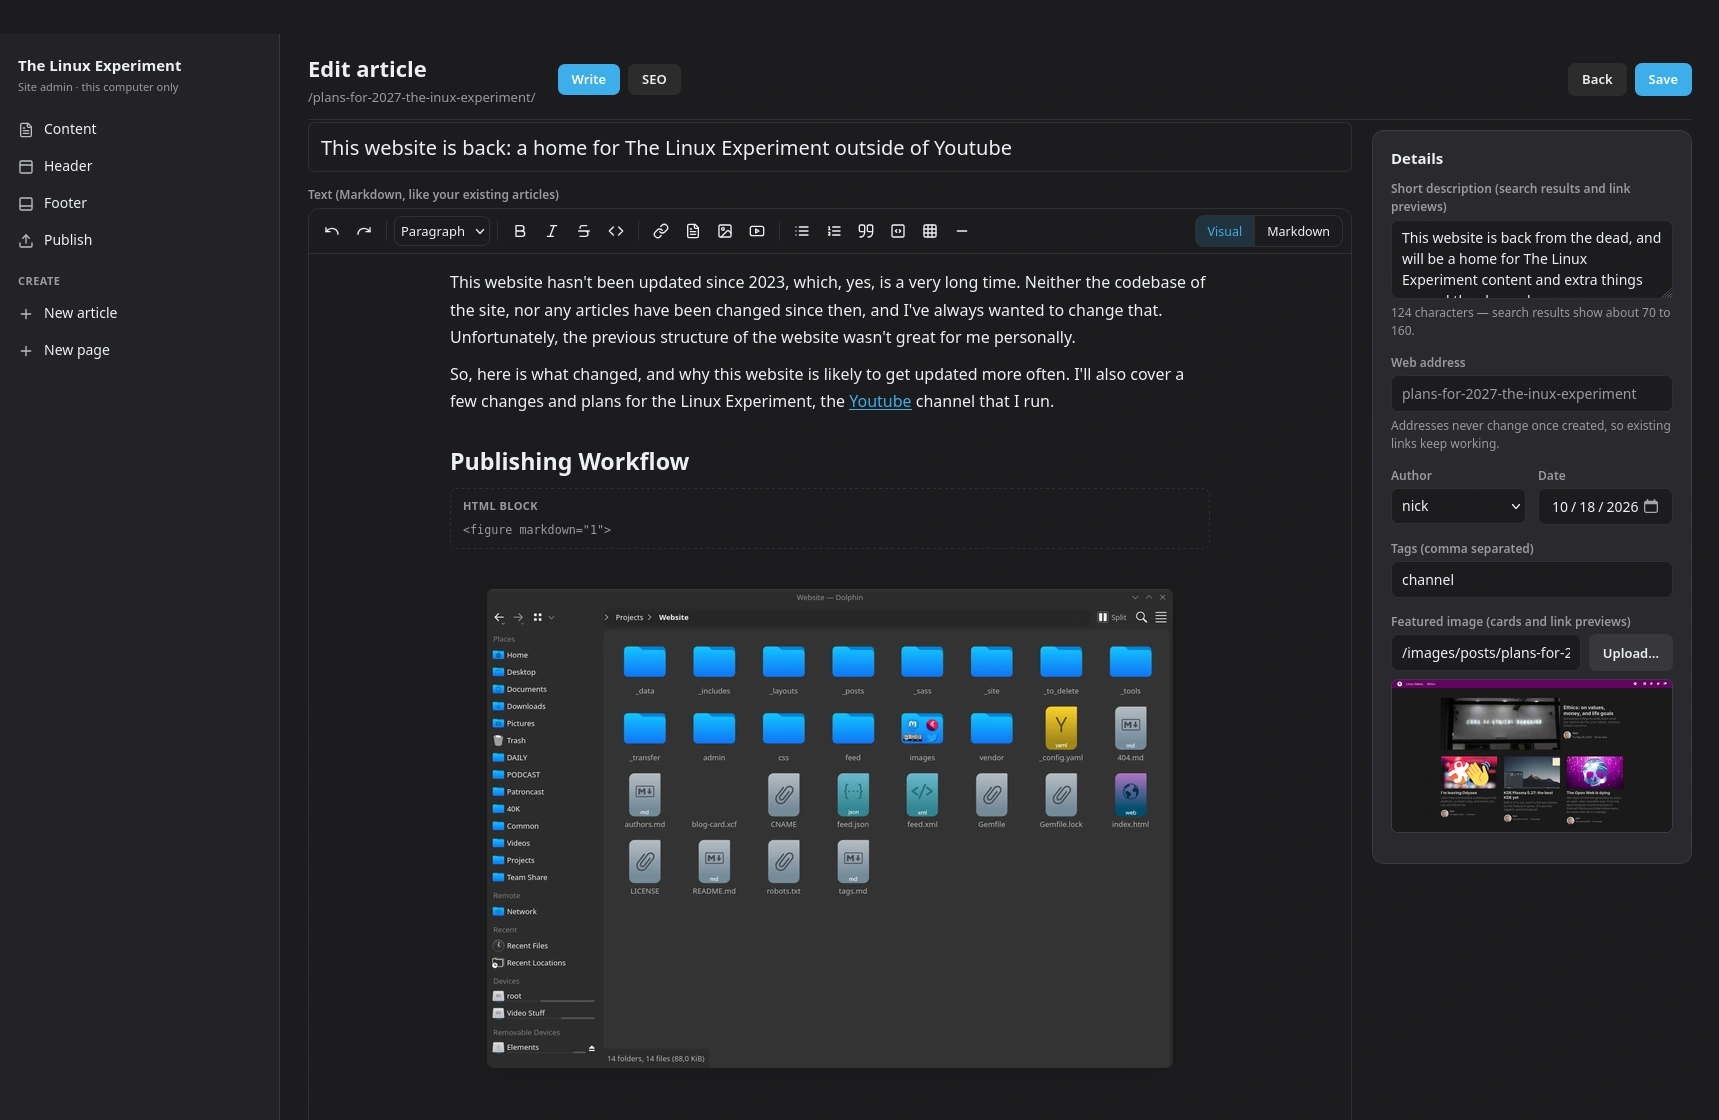Insert a horizontal rule divider

[962, 231]
